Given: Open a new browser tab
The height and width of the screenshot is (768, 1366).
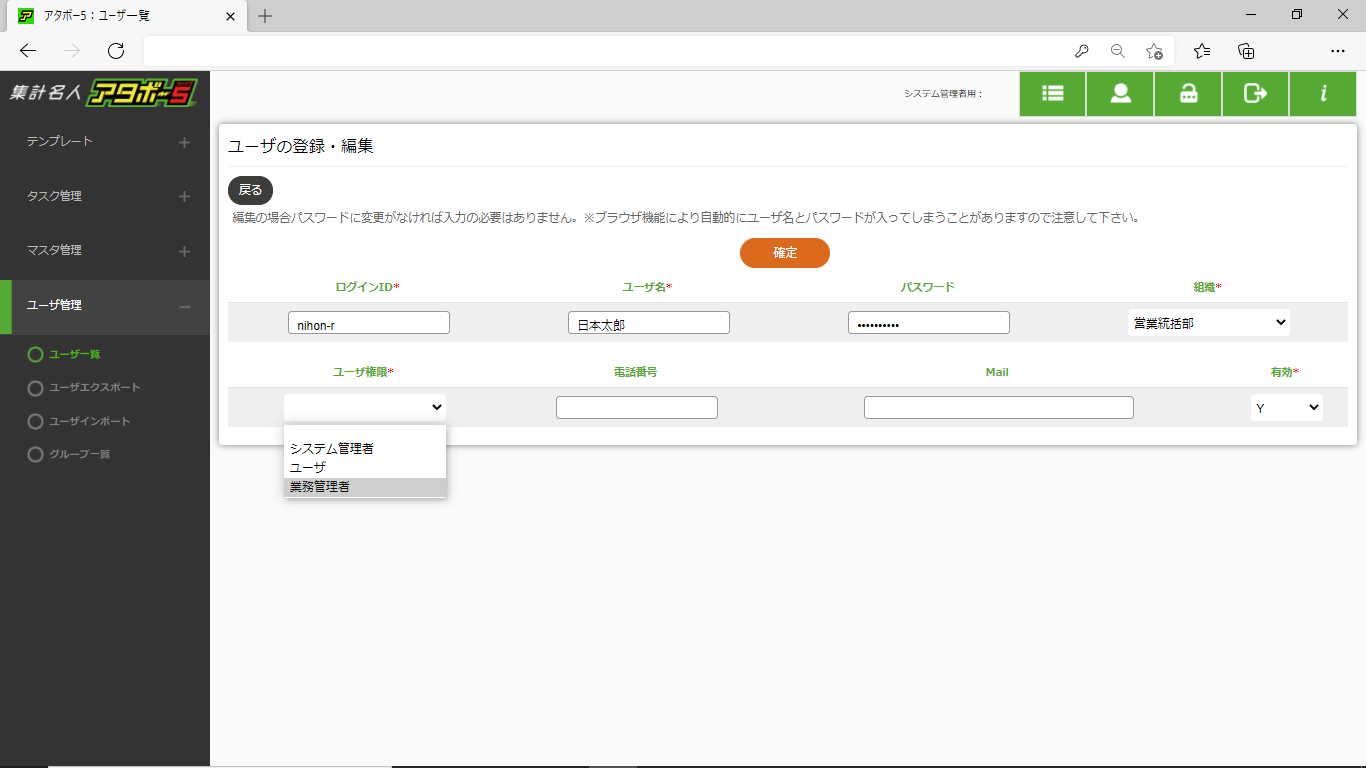Looking at the screenshot, I should tap(265, 16).
